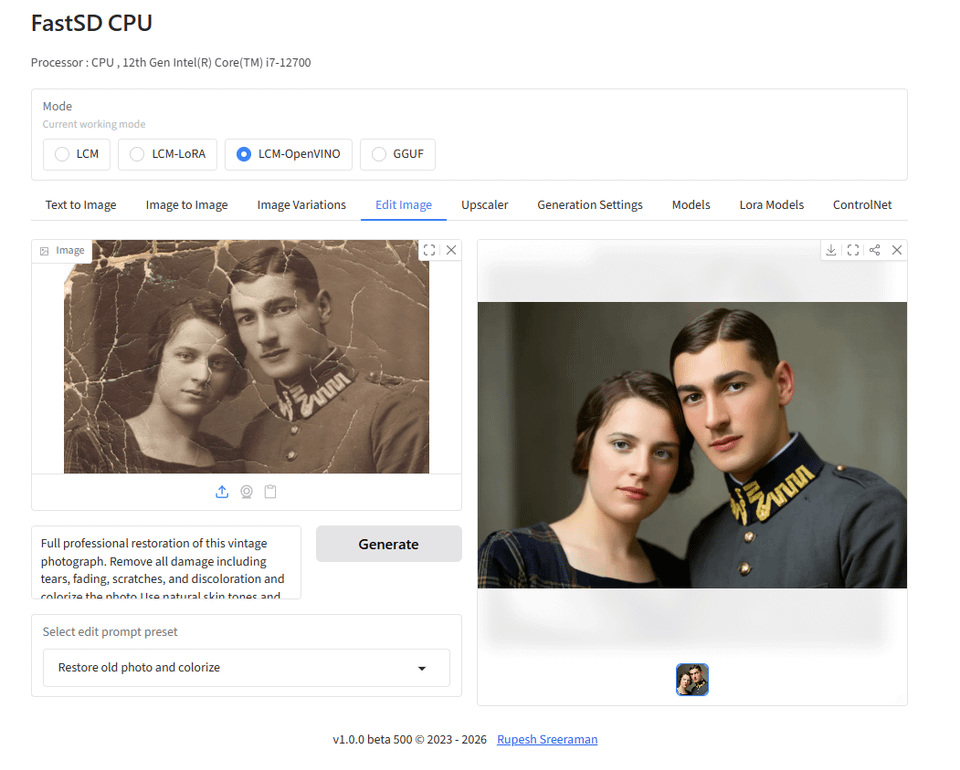The image size is (960, 770).
Task: Open the Rupesh Sreeraman link
Action: (x=547, y=739)
